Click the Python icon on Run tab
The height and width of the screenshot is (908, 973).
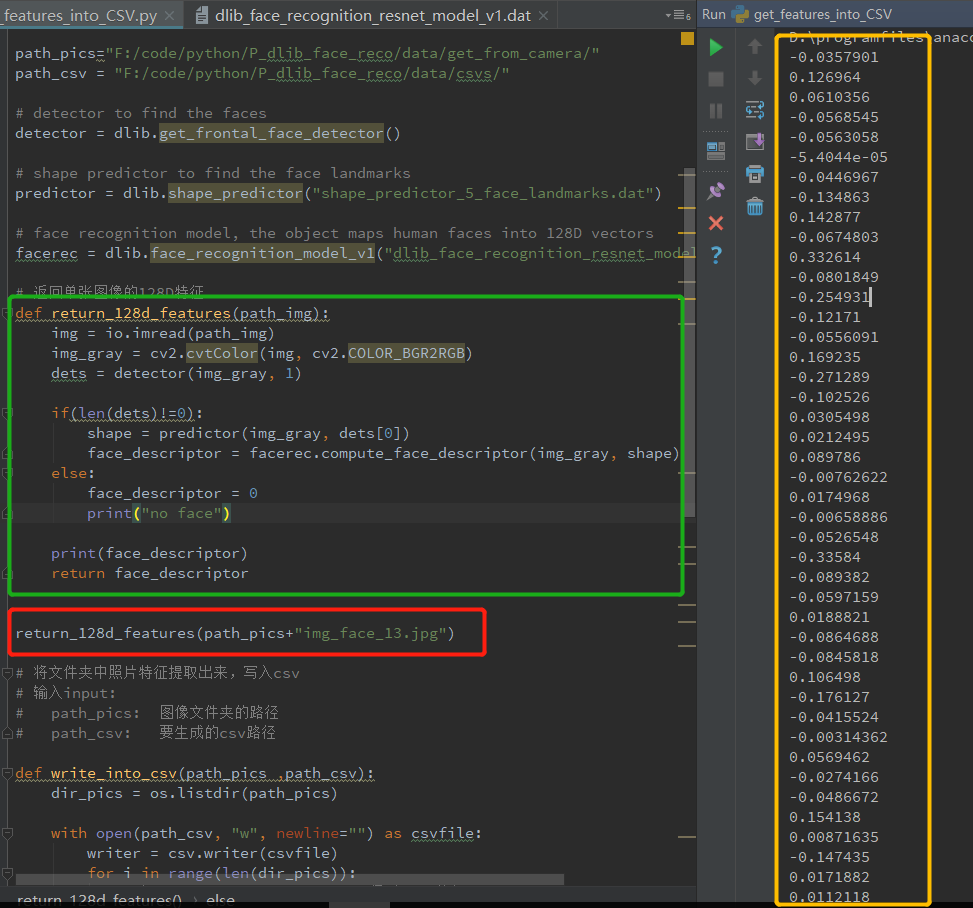[x=740, y=14]
